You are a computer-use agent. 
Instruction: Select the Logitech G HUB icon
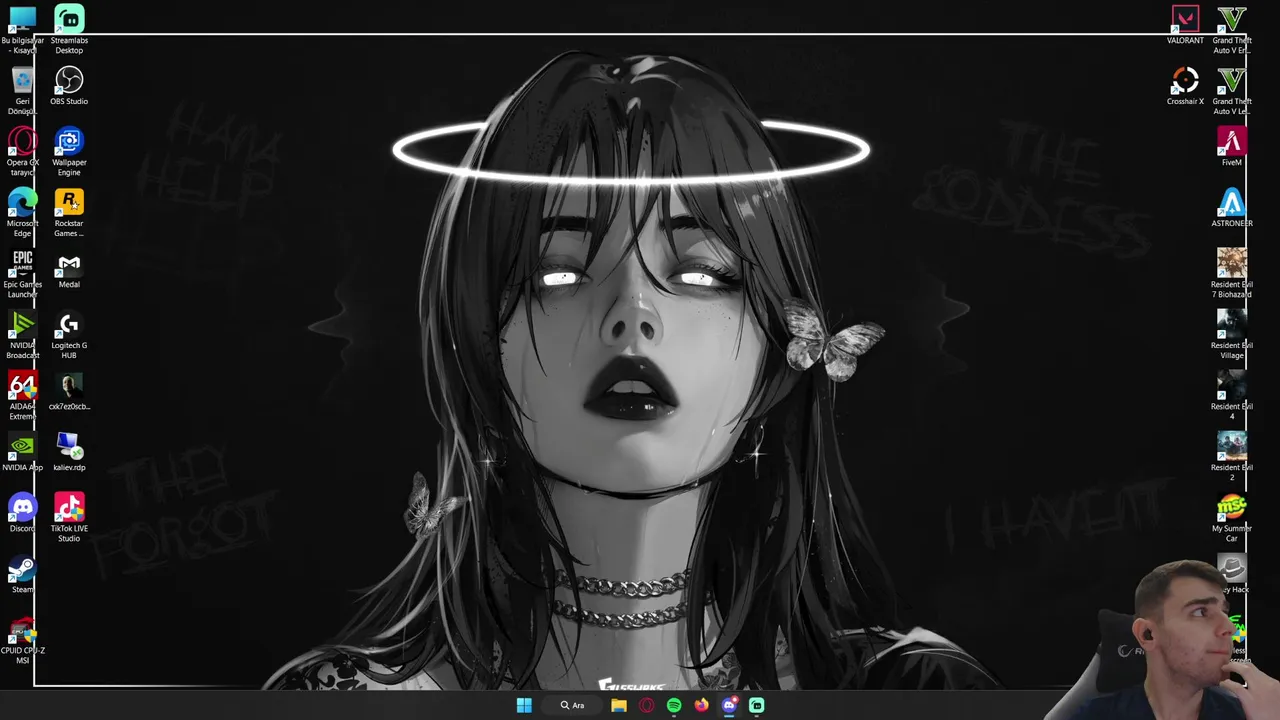coord(69,325)
